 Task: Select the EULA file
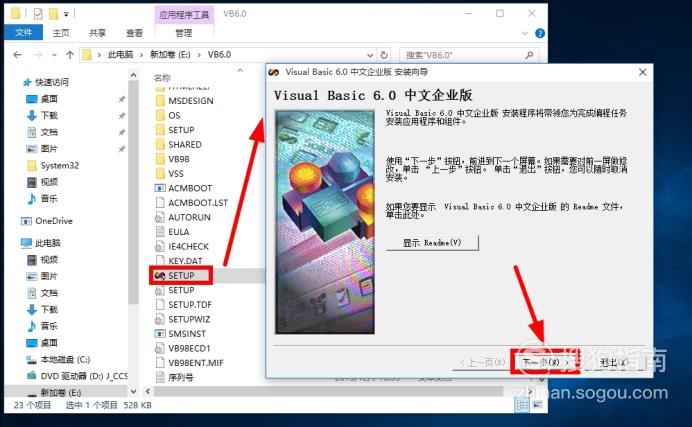click(x=178, y=232)
